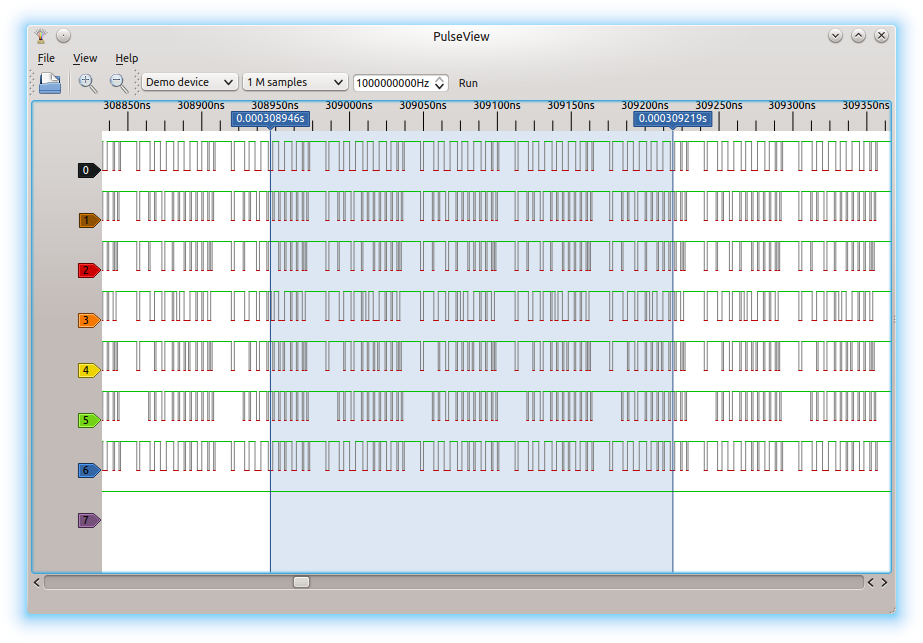Viewport: 923px width, 643px height.
Task: Open the 1 M samples dropdown
Action: click(x=295, y=83)
